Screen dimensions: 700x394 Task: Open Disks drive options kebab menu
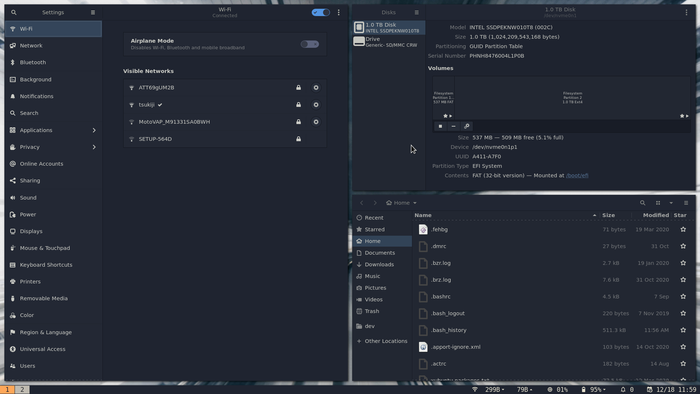(x=686, y=12)
